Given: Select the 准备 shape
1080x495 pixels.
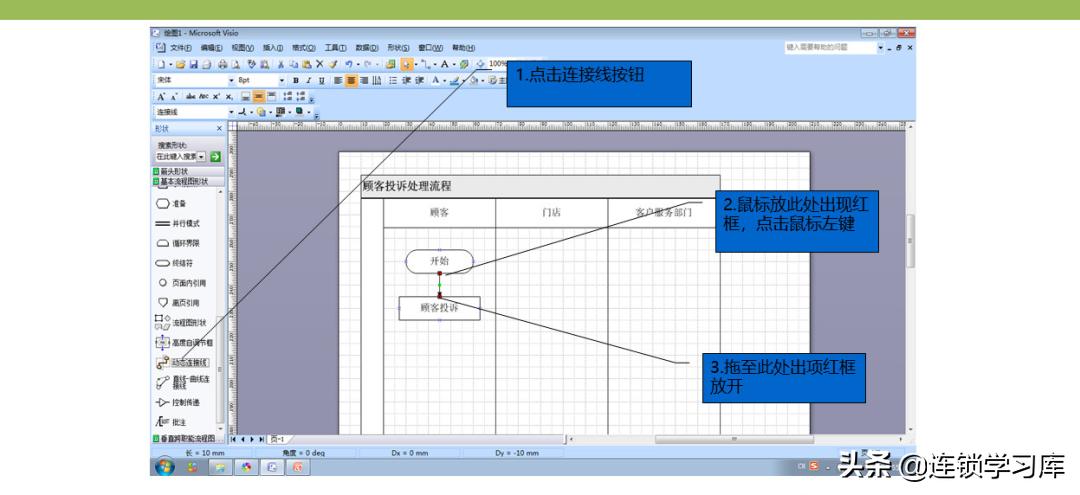Looking at the screenshot, I should (x=172, y=204).
